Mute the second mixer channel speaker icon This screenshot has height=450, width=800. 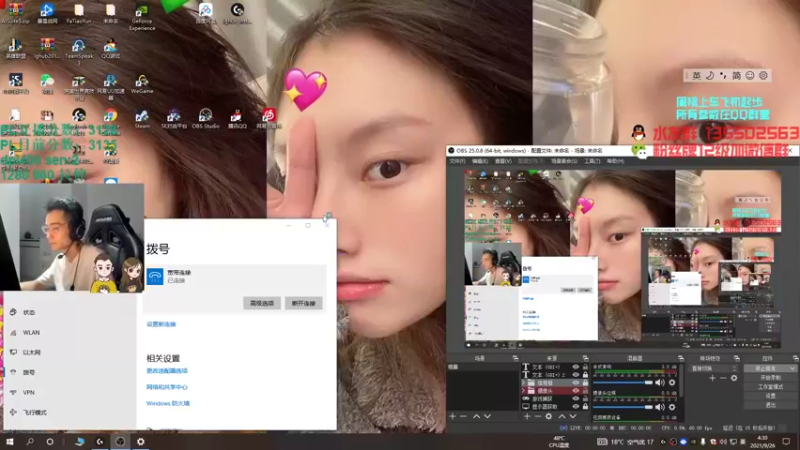(x=660, y=407)
